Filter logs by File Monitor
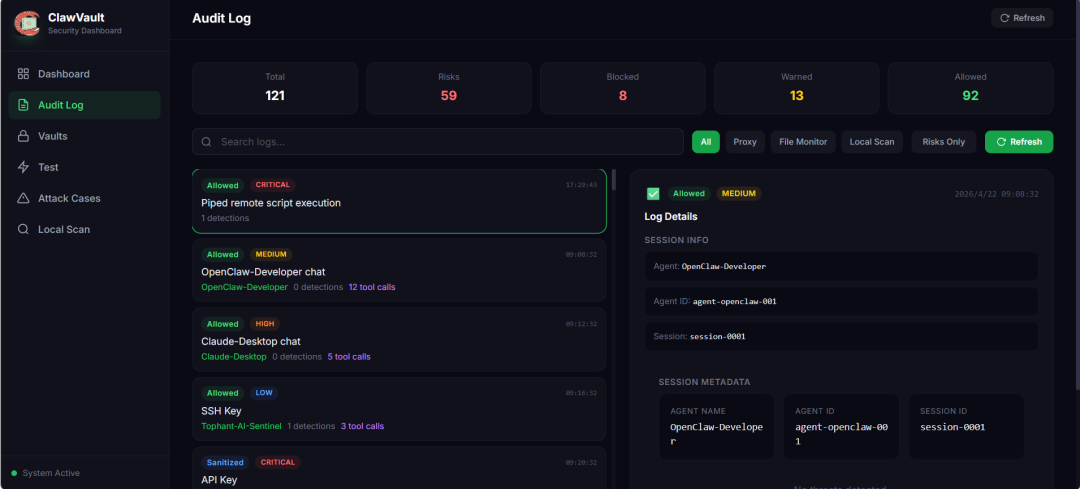Image resolution: width=1080 pixels, height=489 pixels. coord(803,142)
